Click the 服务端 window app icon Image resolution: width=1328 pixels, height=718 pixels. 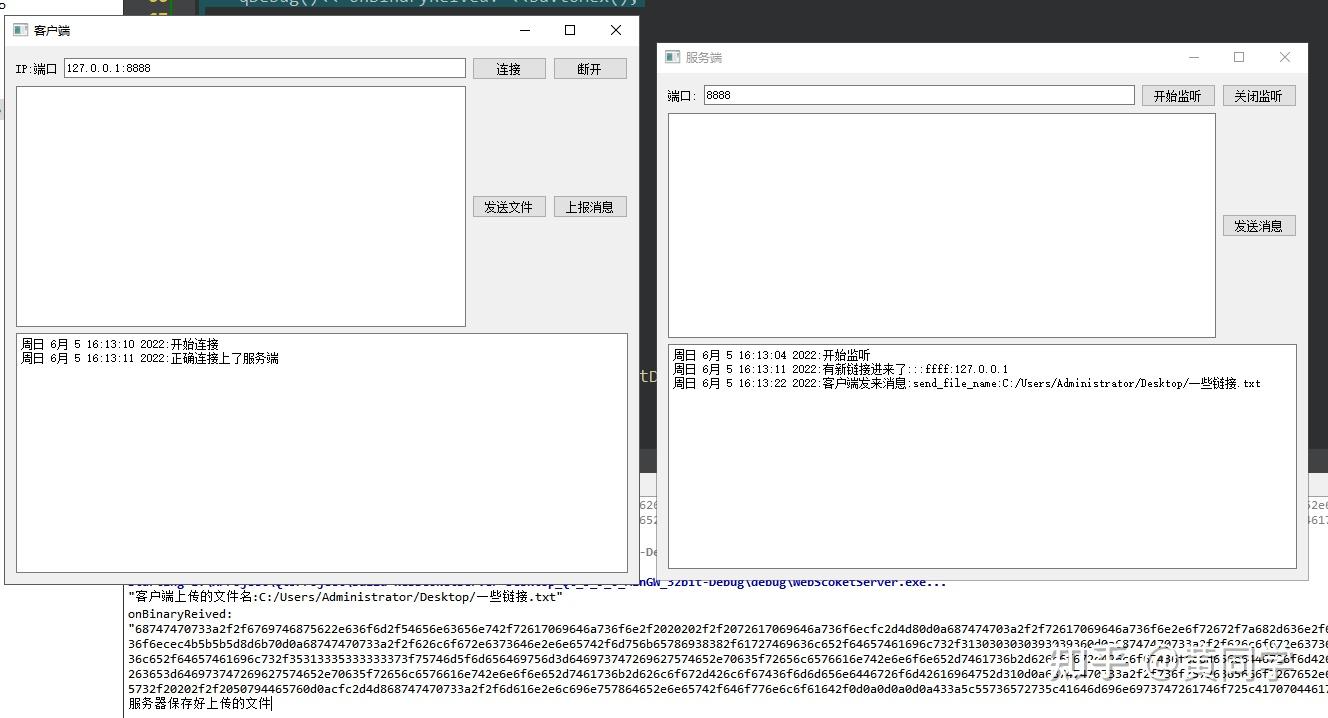point(673,57)
